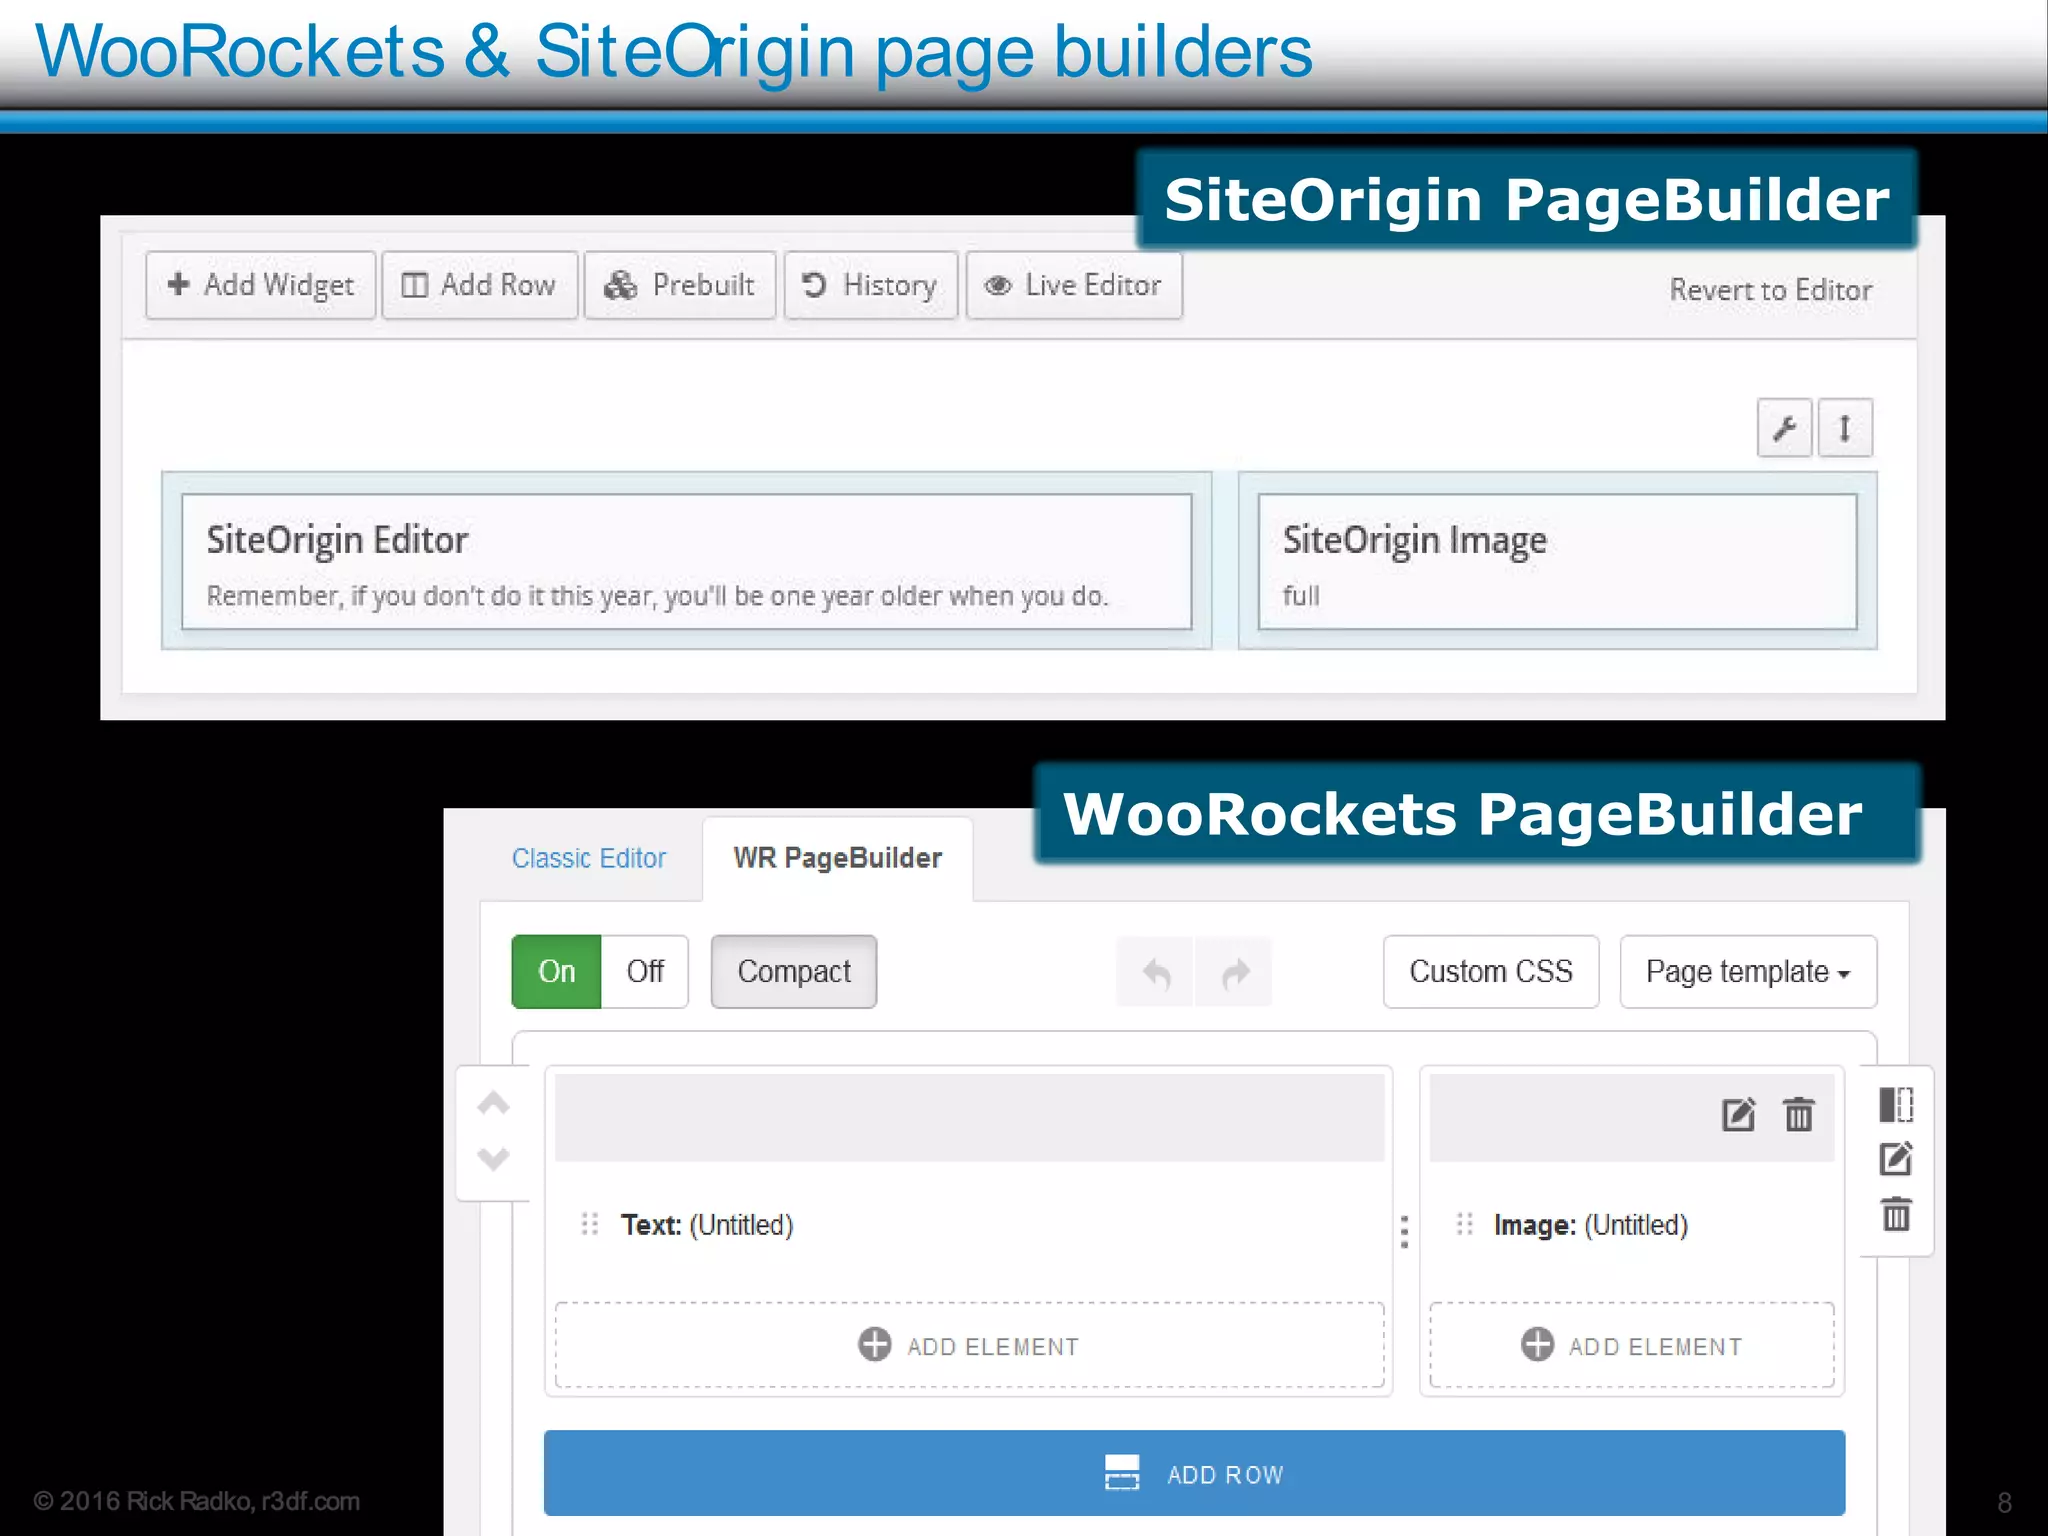The height and width of the screenshot is (1536, 2048).
Task: Click the Add Widget button
Action: click(260, 285)
